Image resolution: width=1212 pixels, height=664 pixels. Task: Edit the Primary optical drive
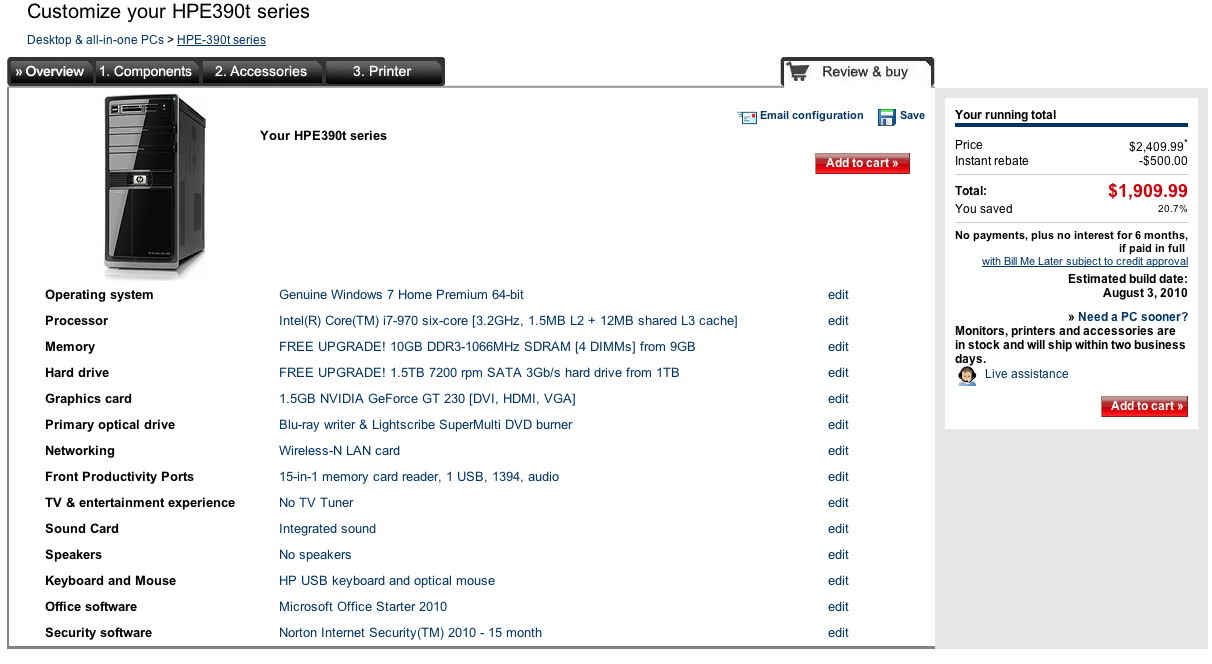[838, 425]
